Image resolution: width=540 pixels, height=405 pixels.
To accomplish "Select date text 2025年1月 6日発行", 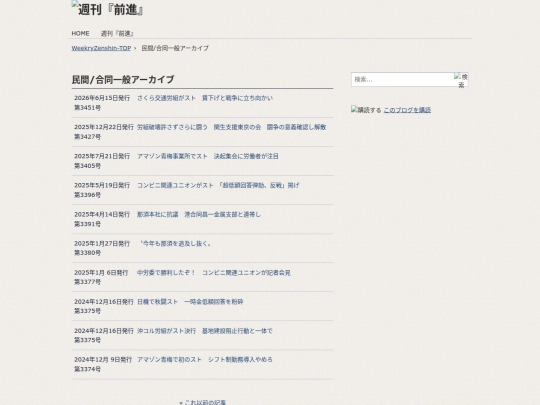I will click(x=101, y=273).
